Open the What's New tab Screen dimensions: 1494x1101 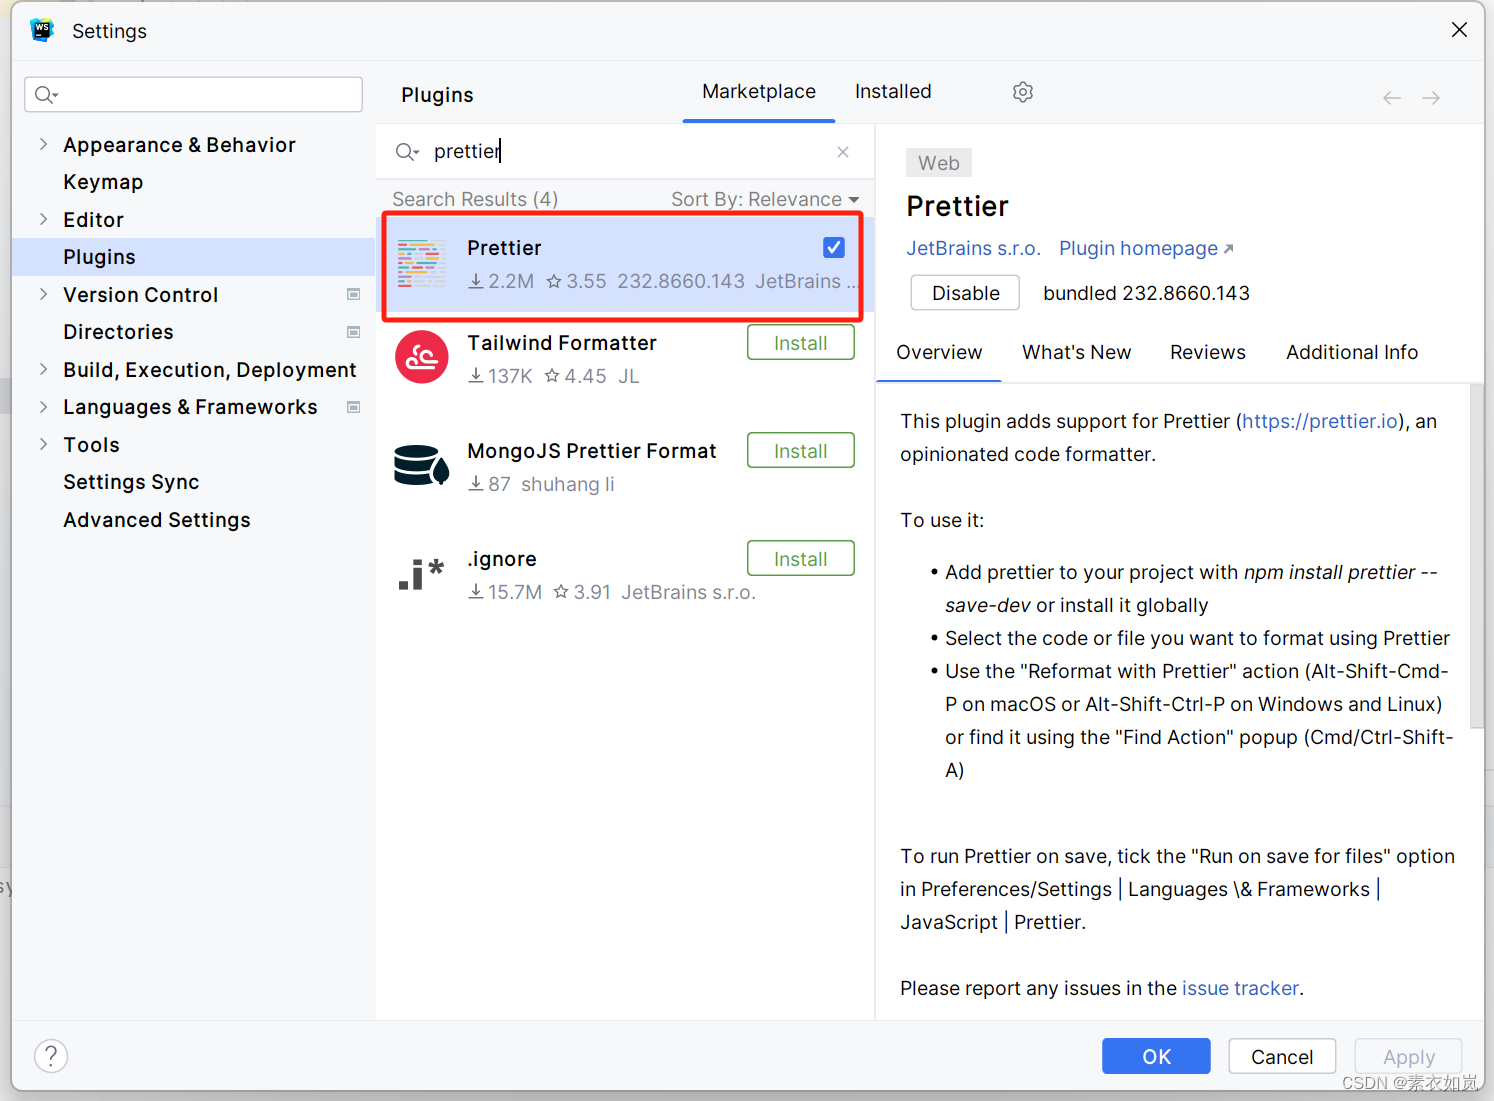1076,352
